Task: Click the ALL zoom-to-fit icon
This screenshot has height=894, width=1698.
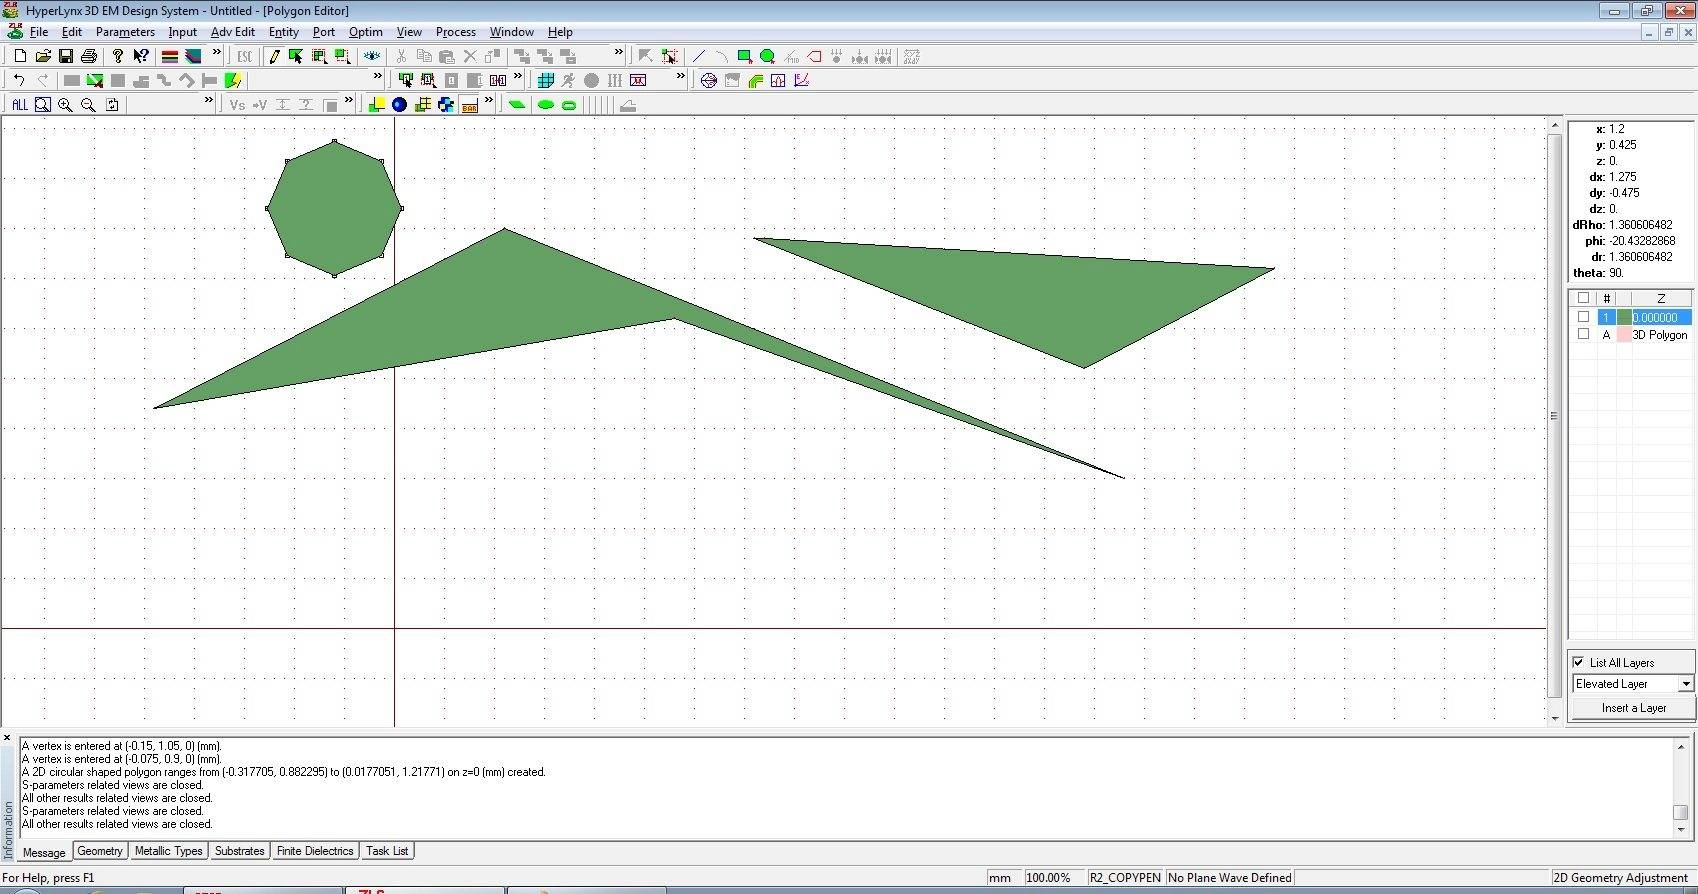Action: tap(19, 104)
